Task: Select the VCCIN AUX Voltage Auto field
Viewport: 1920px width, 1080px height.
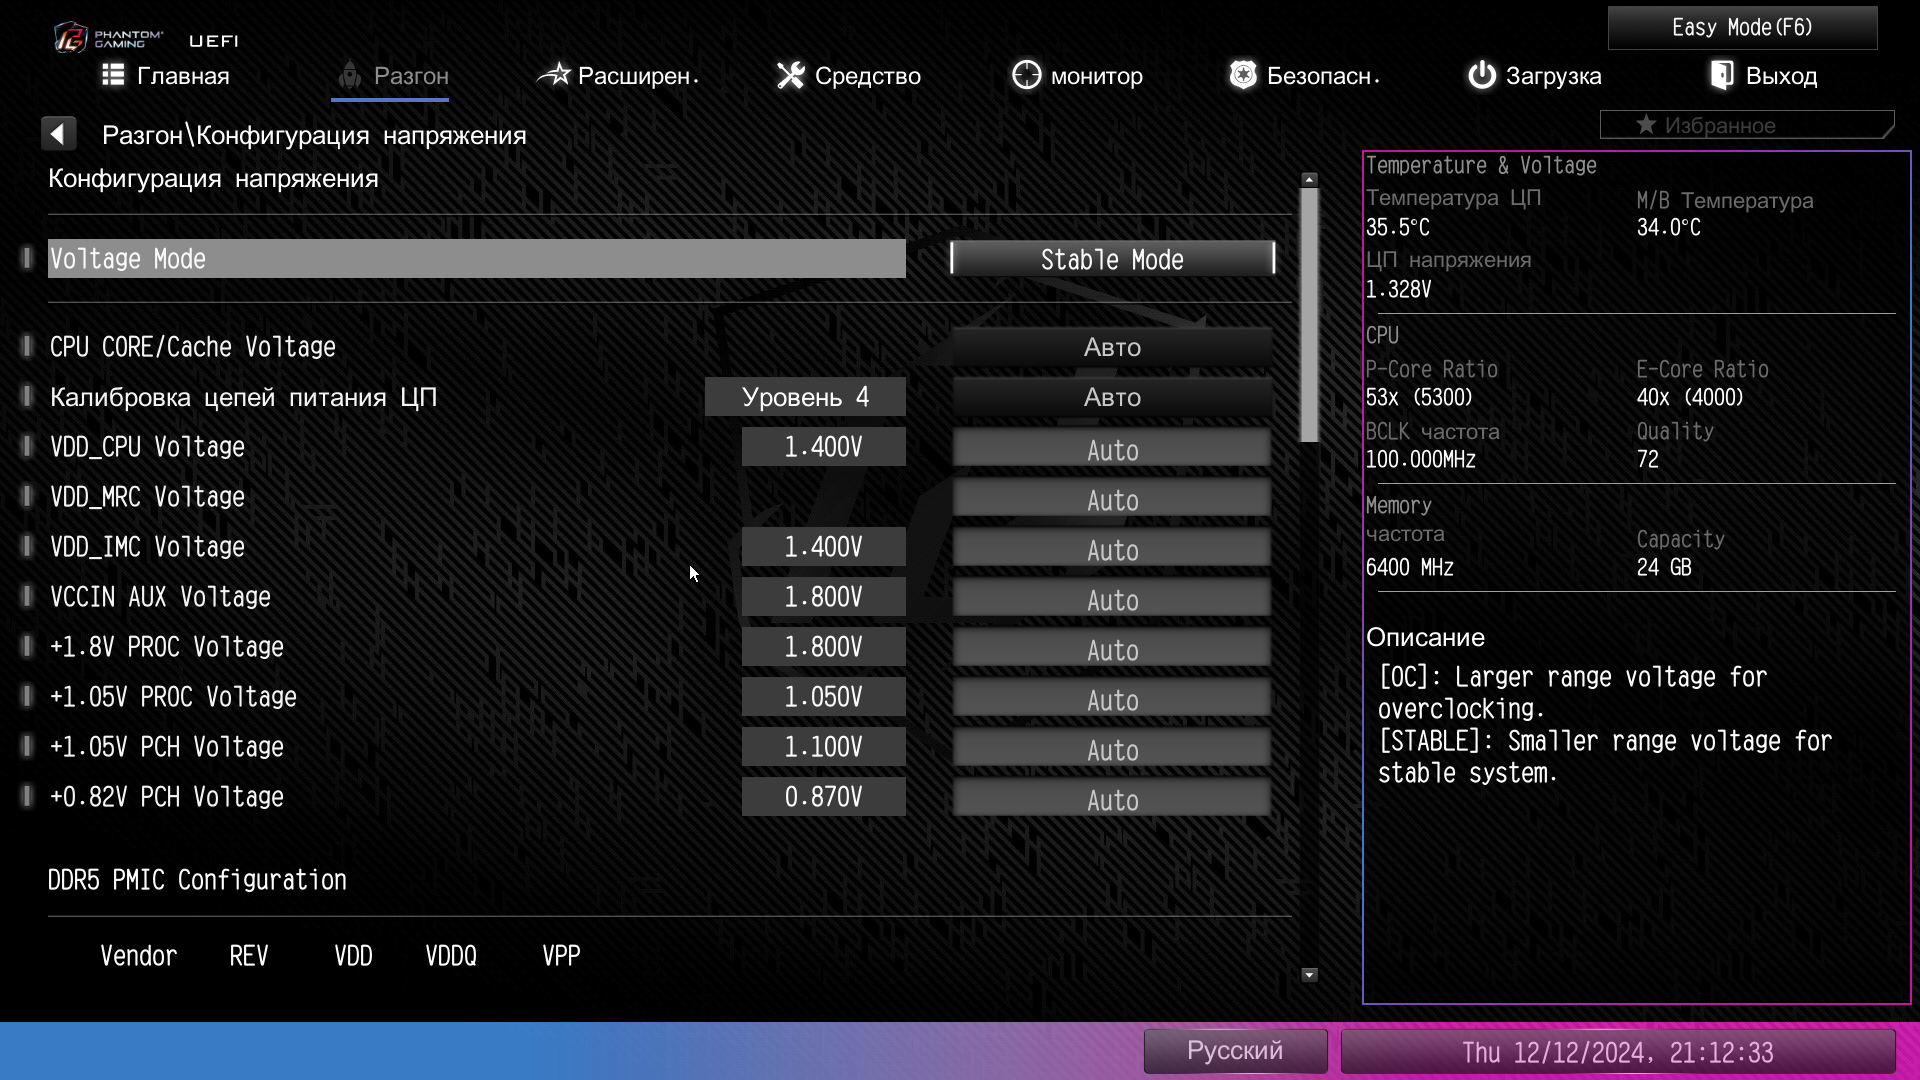Action: (x=1112, y=599)
